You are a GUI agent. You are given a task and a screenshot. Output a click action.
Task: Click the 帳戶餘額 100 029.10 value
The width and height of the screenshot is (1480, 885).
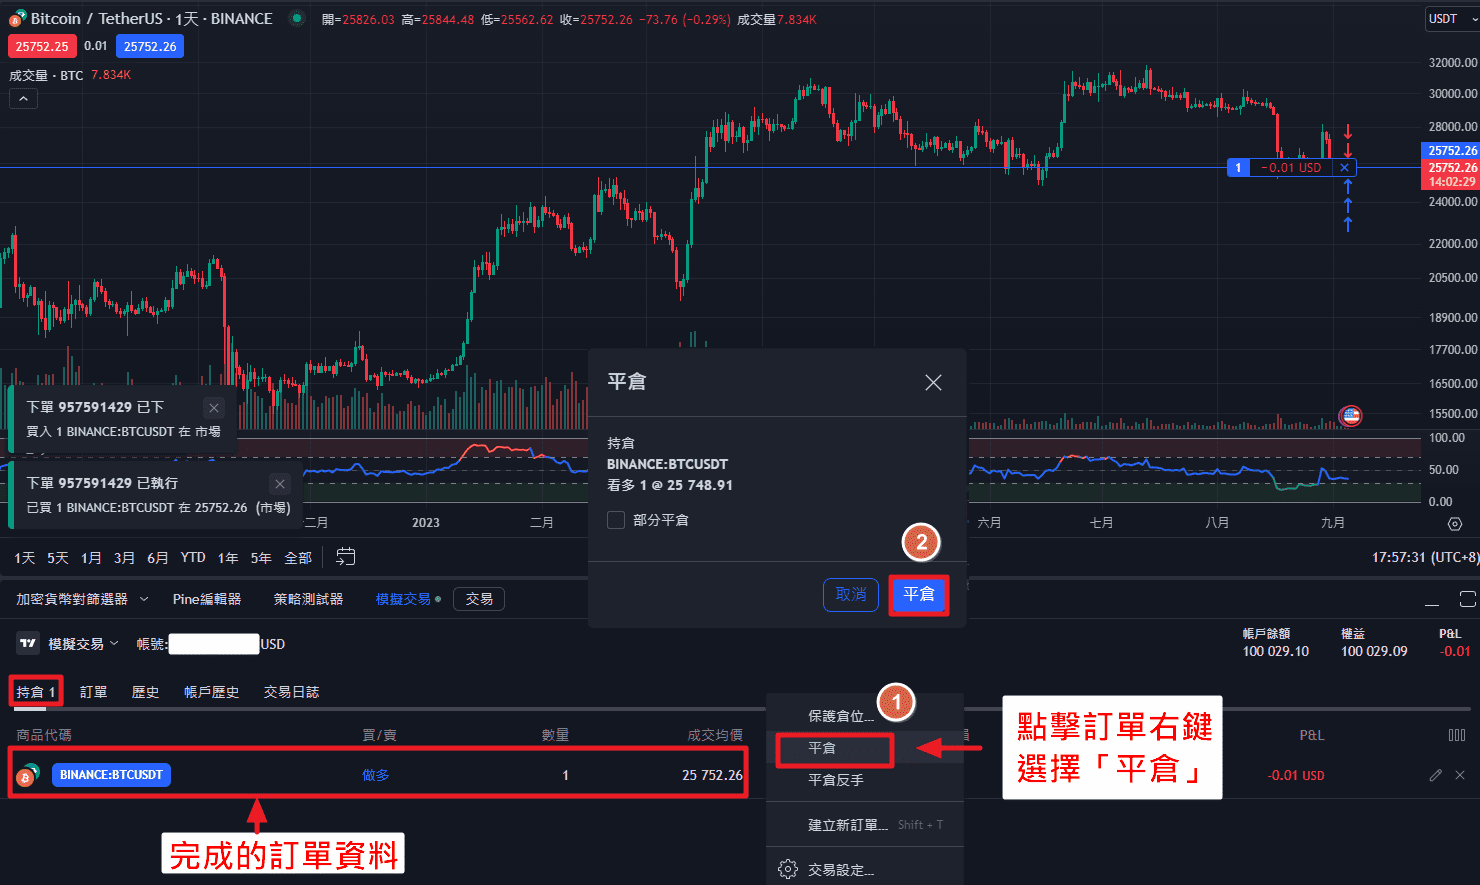point(1275,651)
